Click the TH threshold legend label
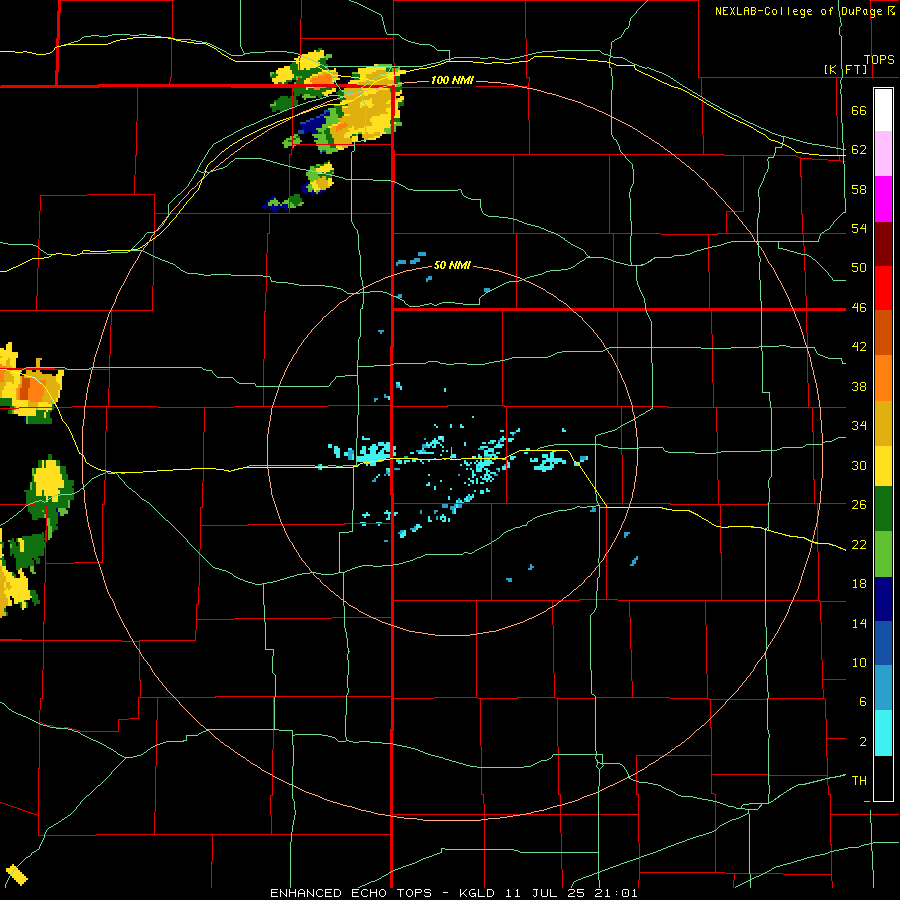900x900 pixels. click(x=859, y=781)
